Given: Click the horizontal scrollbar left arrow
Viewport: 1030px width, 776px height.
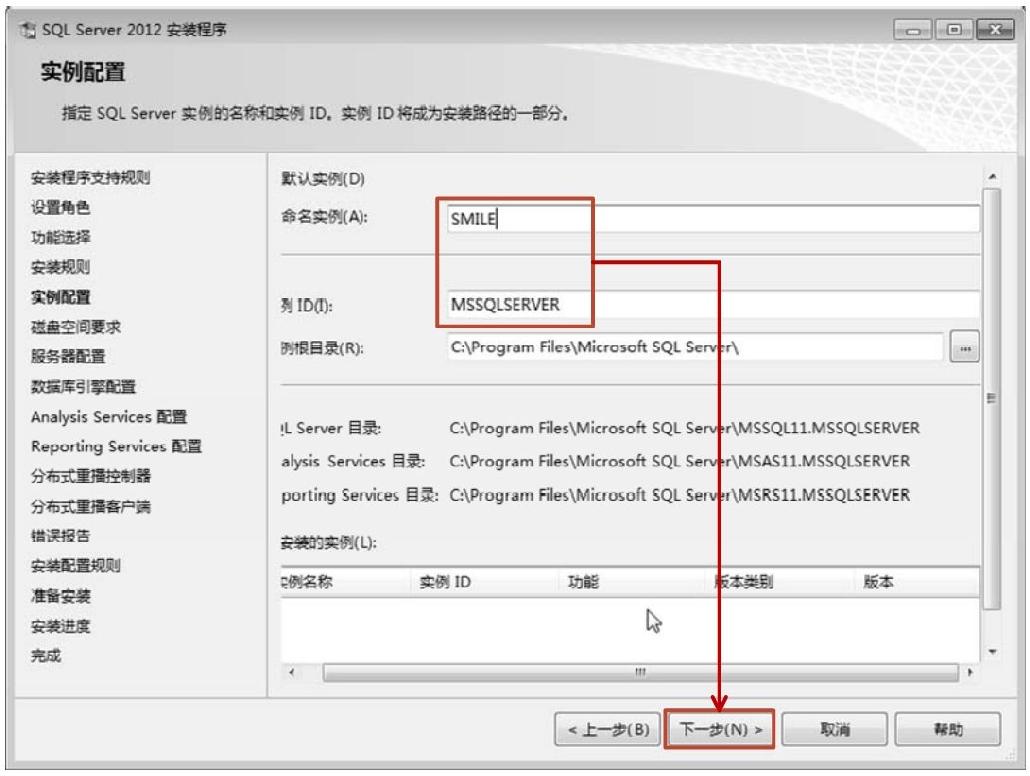Looking at the screenshot, I should click(x=292, y=672).
